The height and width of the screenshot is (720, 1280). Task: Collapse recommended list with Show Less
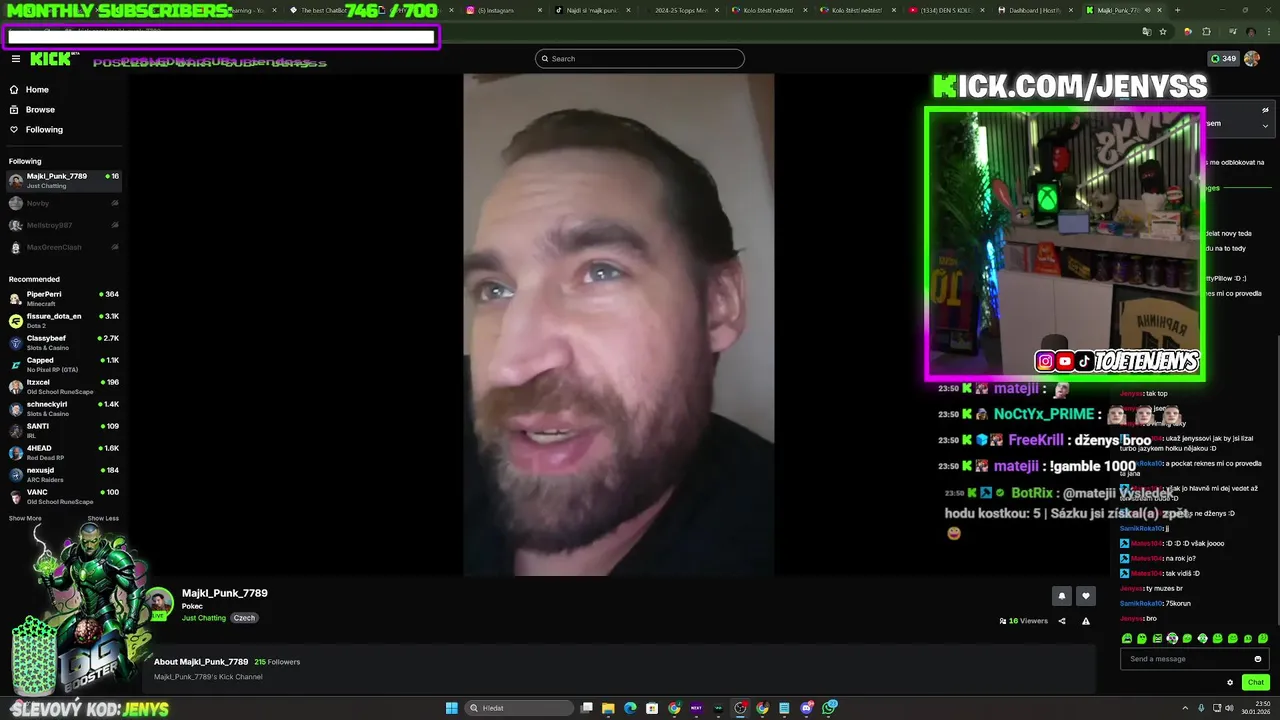[103, 518]
